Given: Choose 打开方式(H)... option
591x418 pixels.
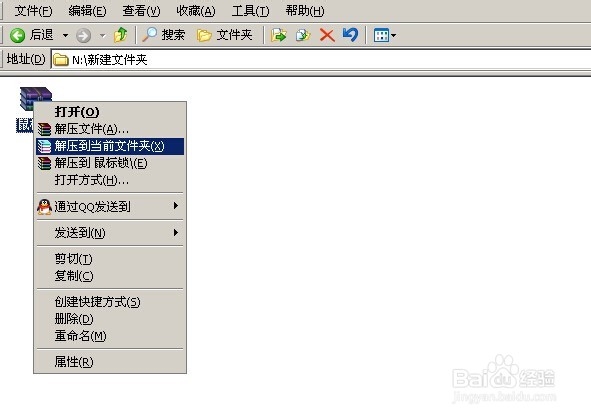Looking at the screenshot, I should pyautogui.click(x=110, y=180).
